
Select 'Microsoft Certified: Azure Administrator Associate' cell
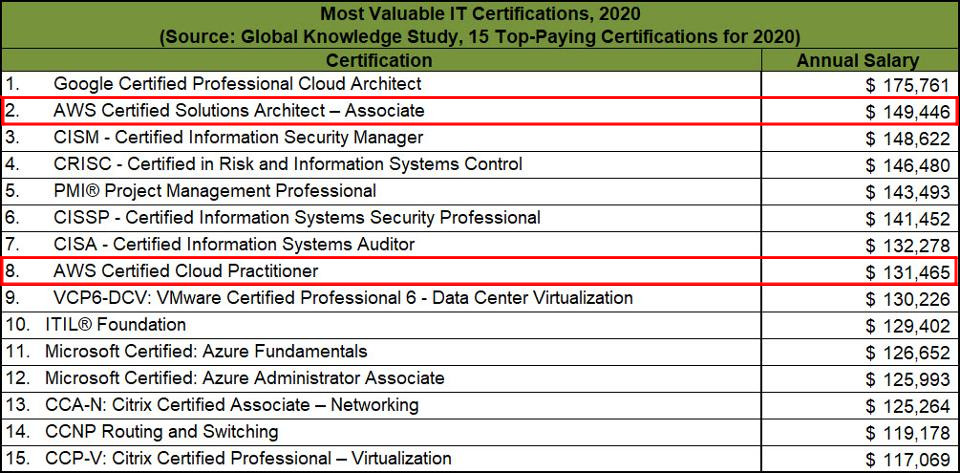(381, 378)
